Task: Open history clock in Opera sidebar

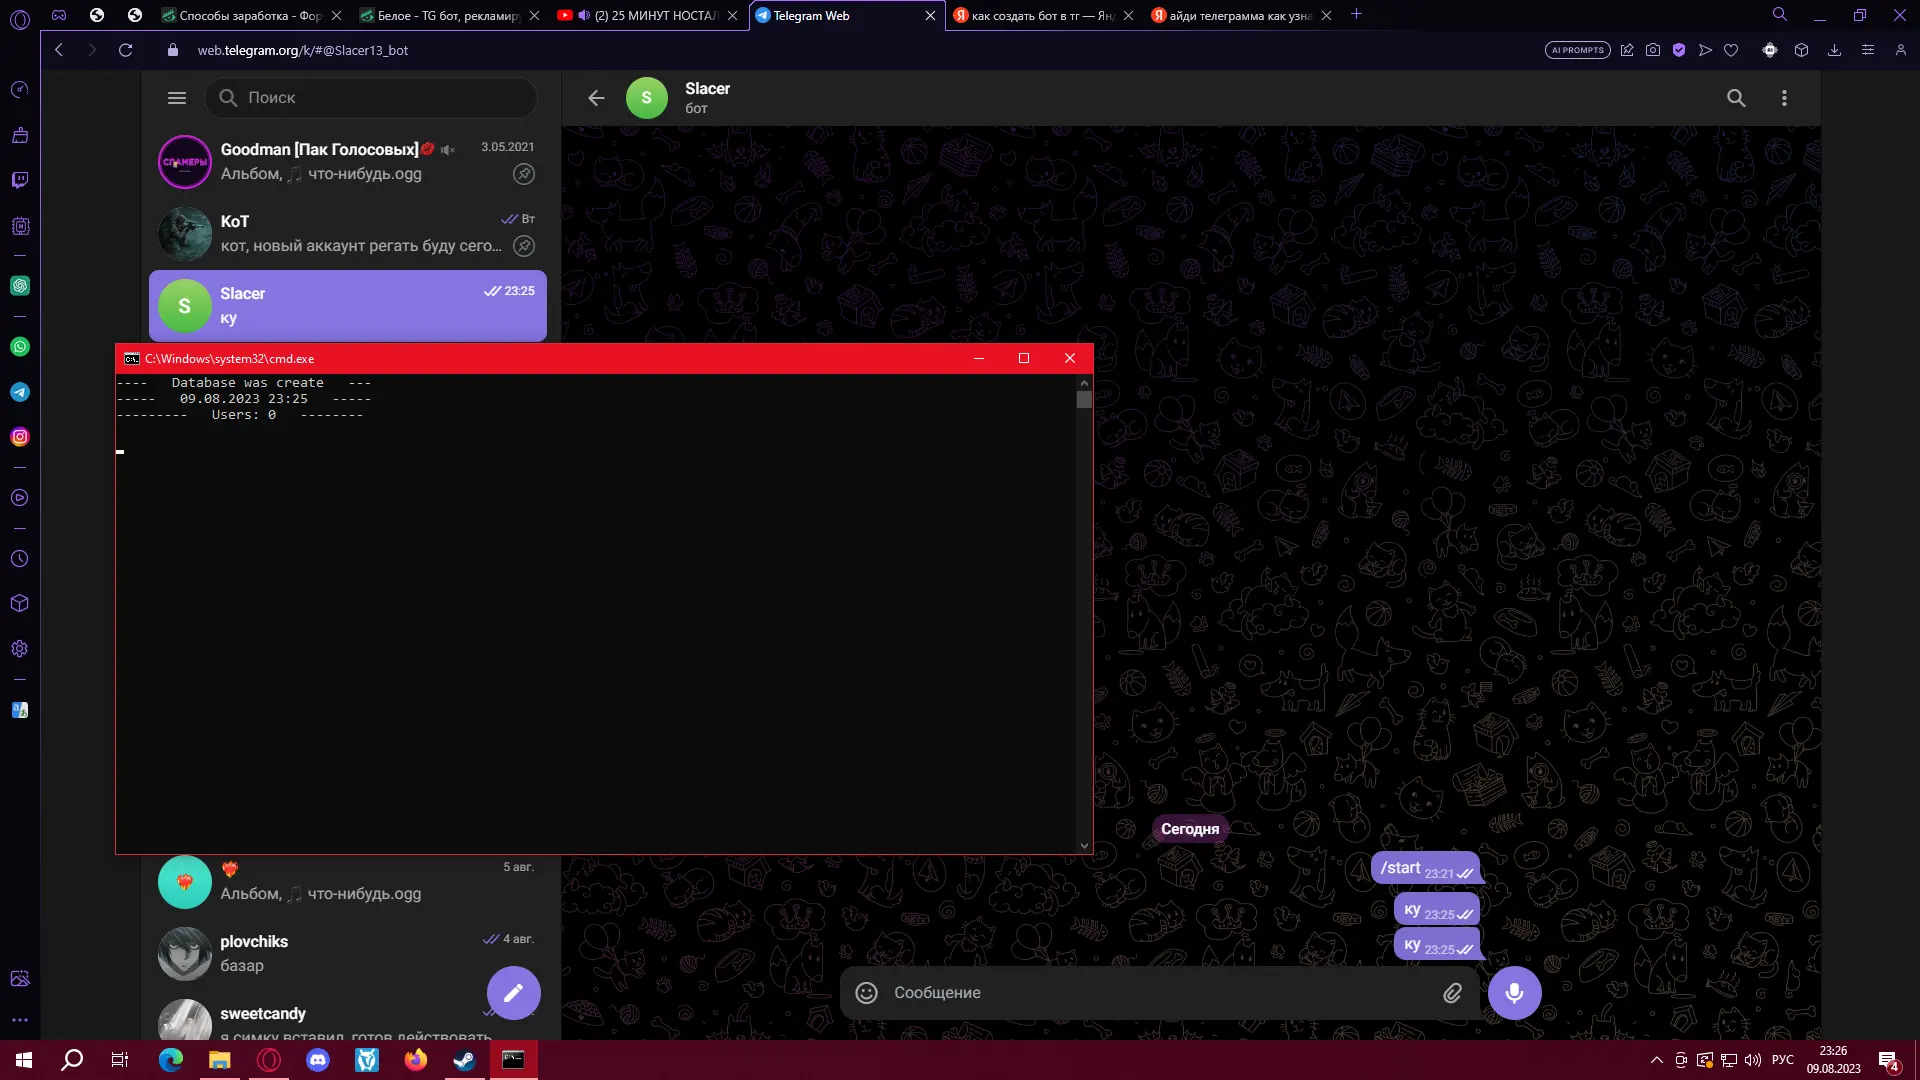Action: [19, 559]
